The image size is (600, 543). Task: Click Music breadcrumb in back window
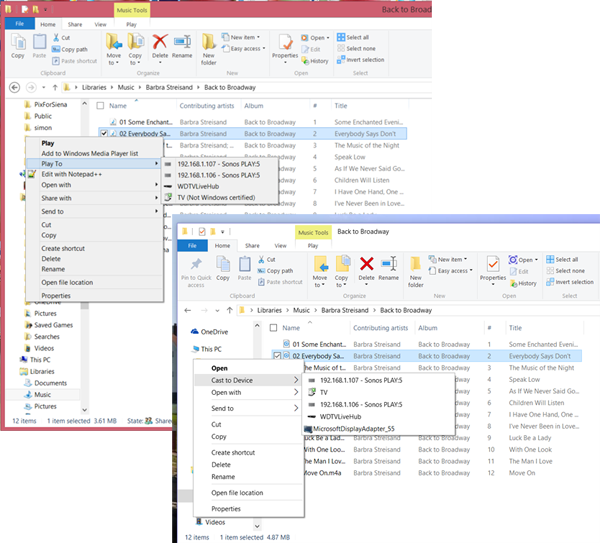pyautogui.click(x=126, y=88)
